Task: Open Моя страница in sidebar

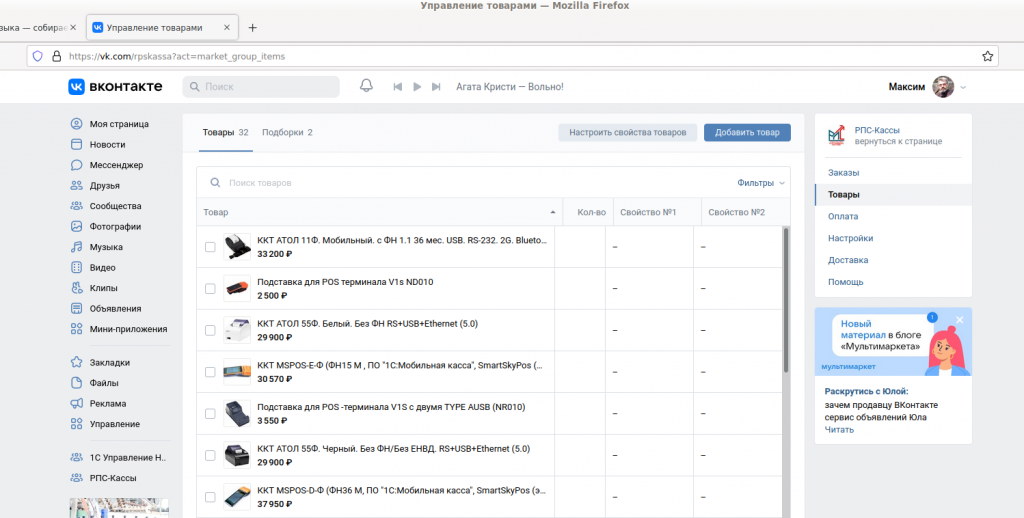Action: coord(119,124)
